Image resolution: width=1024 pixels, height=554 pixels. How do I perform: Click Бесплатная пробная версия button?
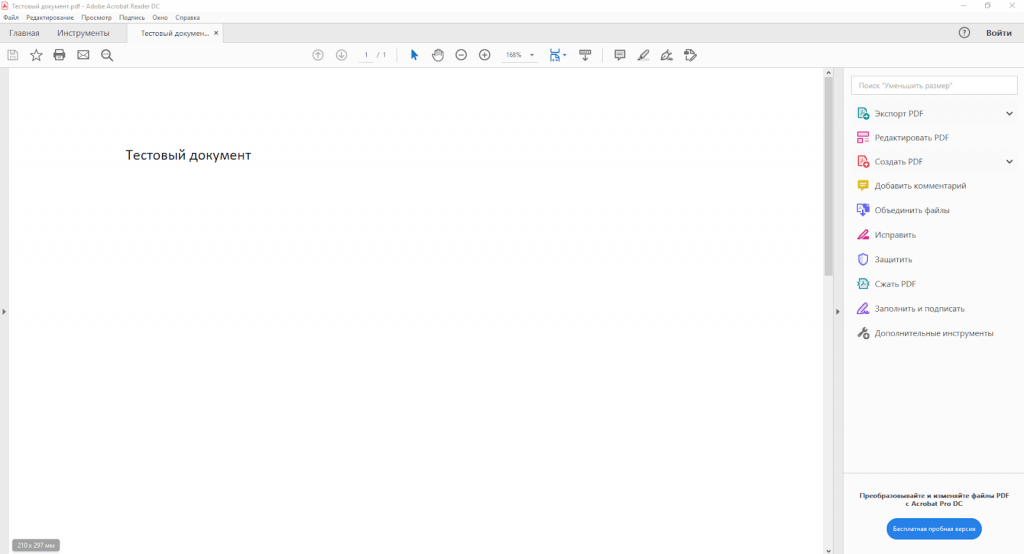tap(934, 529)
